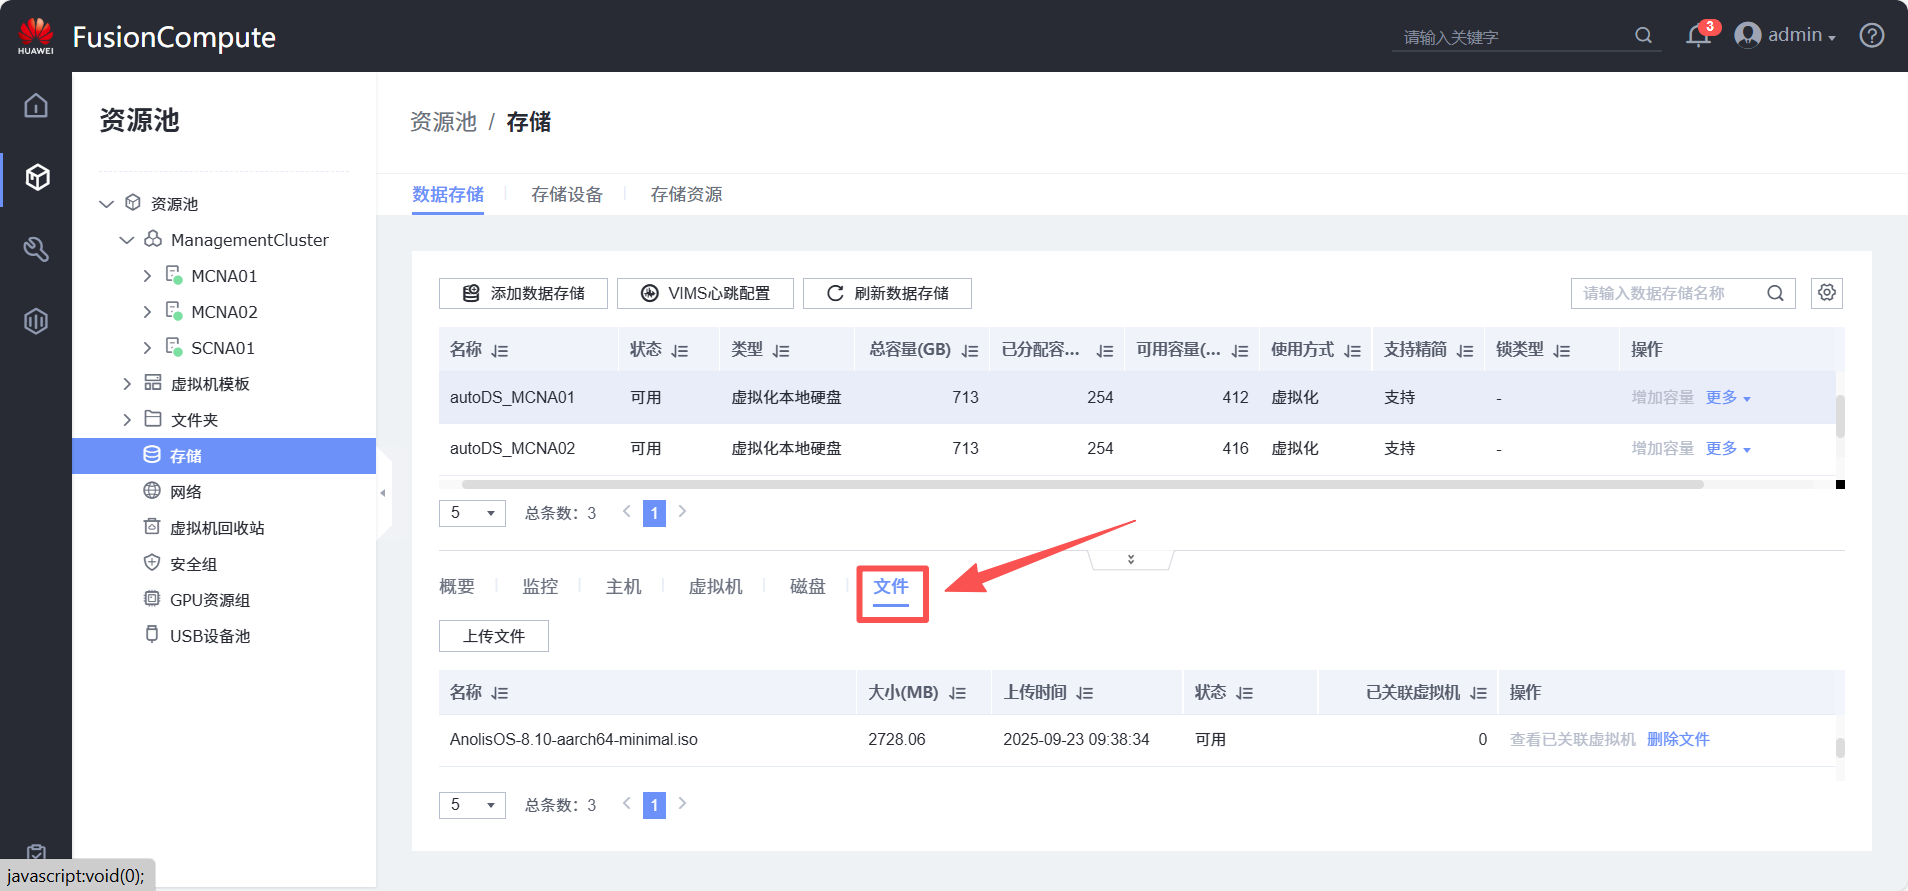This screenshot has width=1908, height=891.
Task: Select the resource pool cube sidebar icon
Action: (37, 177)
